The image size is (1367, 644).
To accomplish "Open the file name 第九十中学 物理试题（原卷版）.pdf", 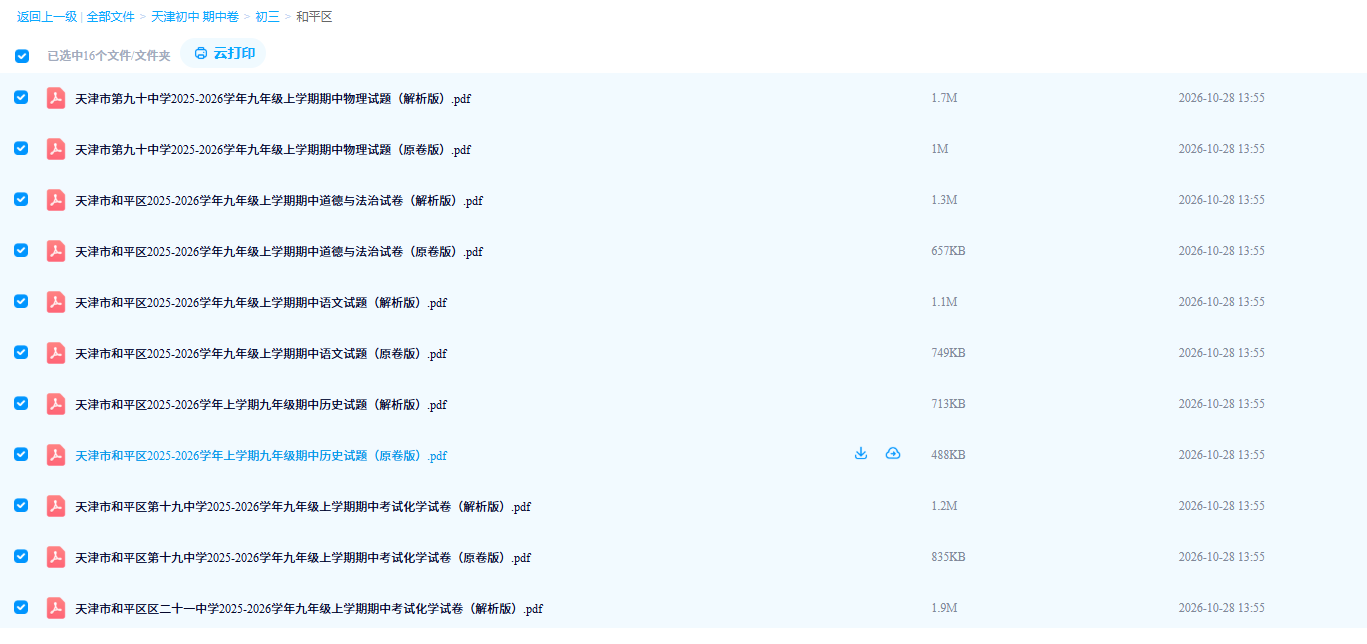I will [x=273, y=150].
